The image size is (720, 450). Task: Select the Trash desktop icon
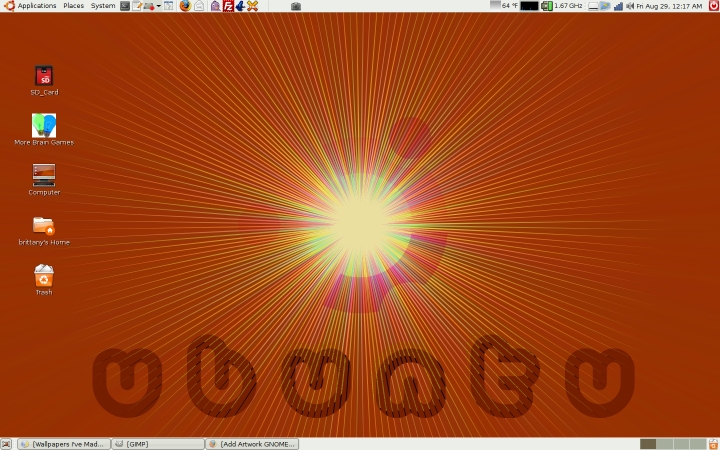click(44, 280)
